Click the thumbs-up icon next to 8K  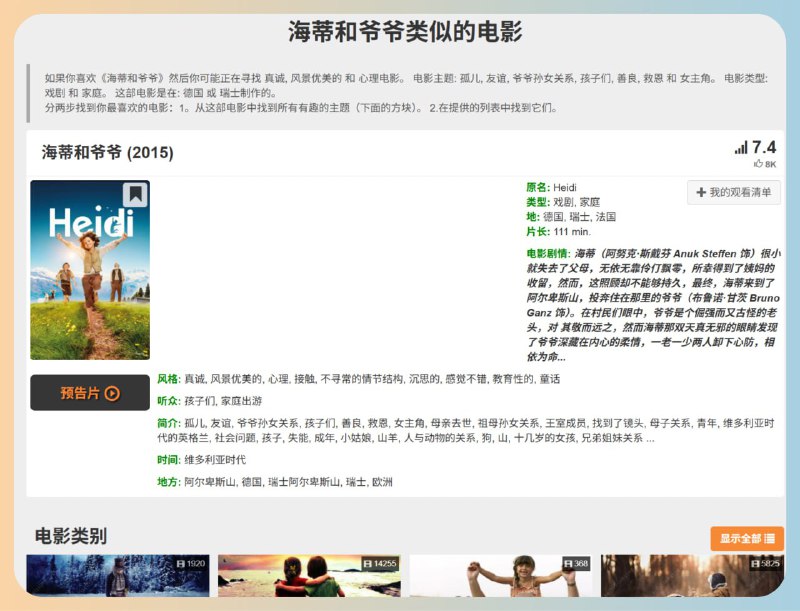tap(758, 164)
